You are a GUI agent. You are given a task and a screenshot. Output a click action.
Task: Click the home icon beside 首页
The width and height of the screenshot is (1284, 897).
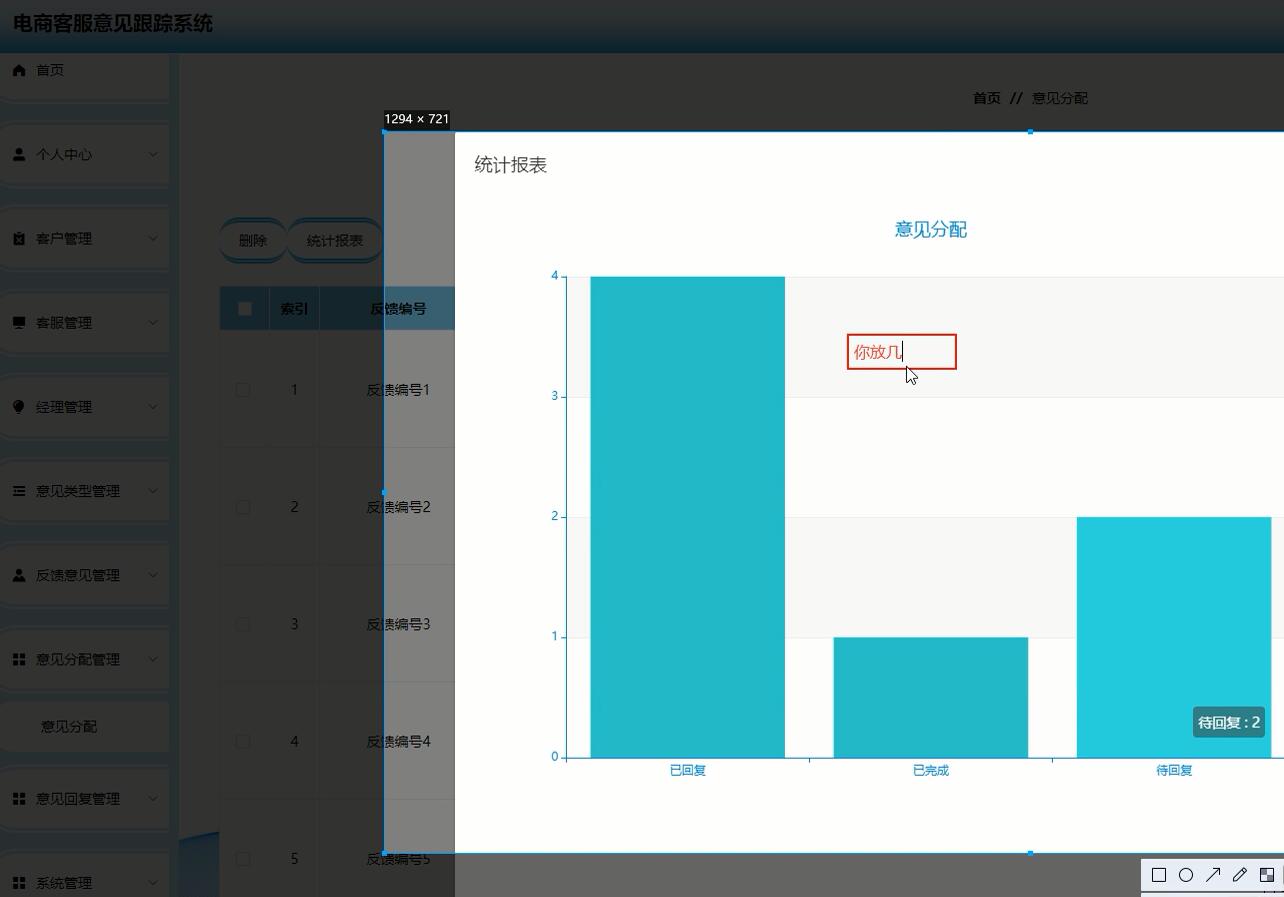(19, 70)
